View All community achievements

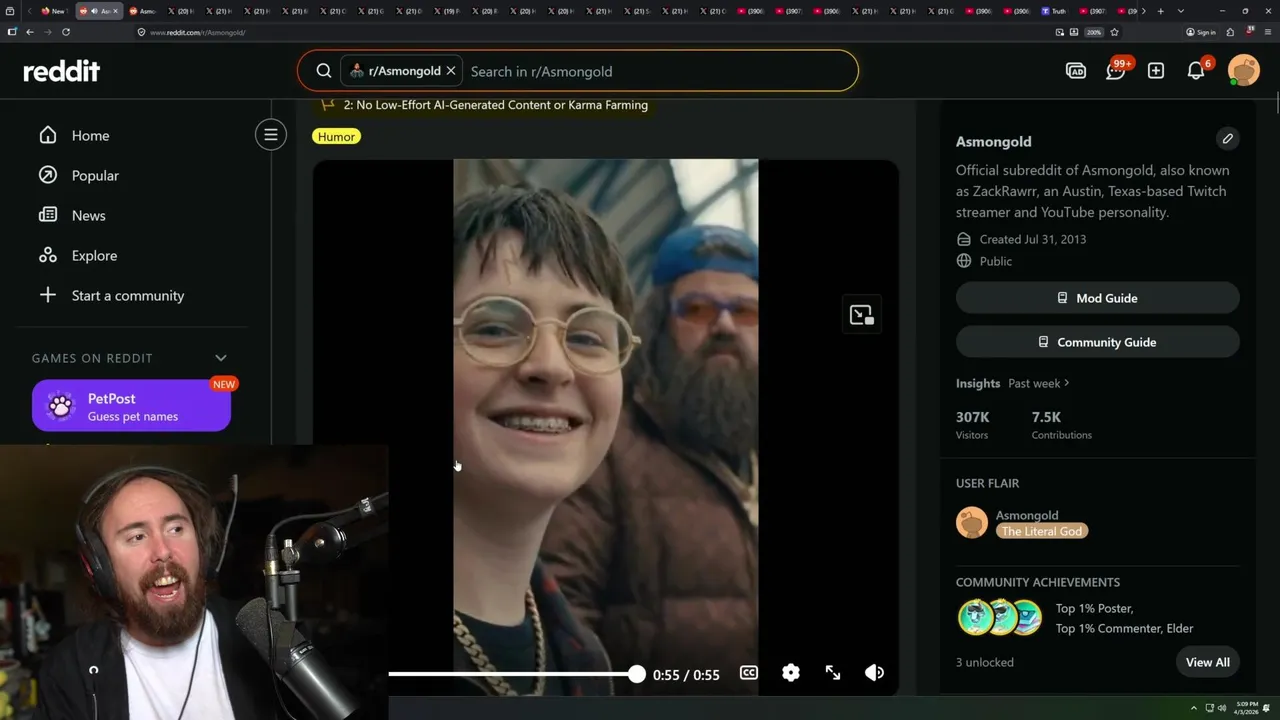pos(1207,662)
